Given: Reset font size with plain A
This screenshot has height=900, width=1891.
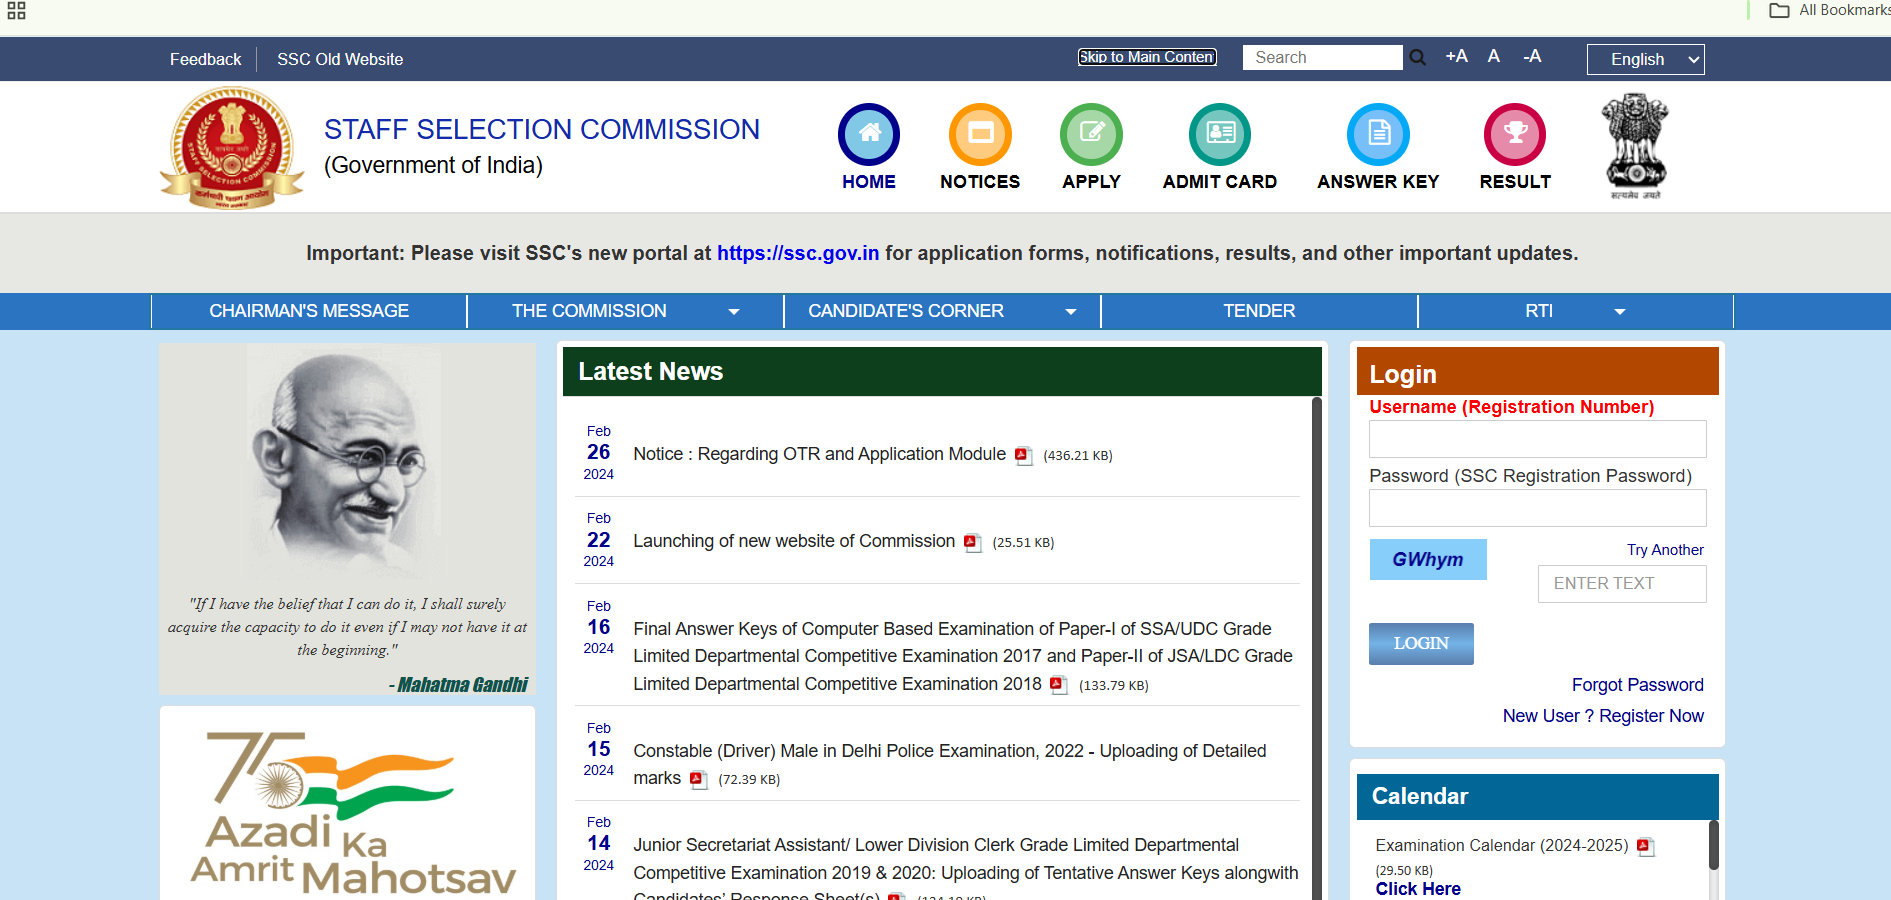Looking at the screenshot, I should pyautogui.click(x=1493, y=57).
